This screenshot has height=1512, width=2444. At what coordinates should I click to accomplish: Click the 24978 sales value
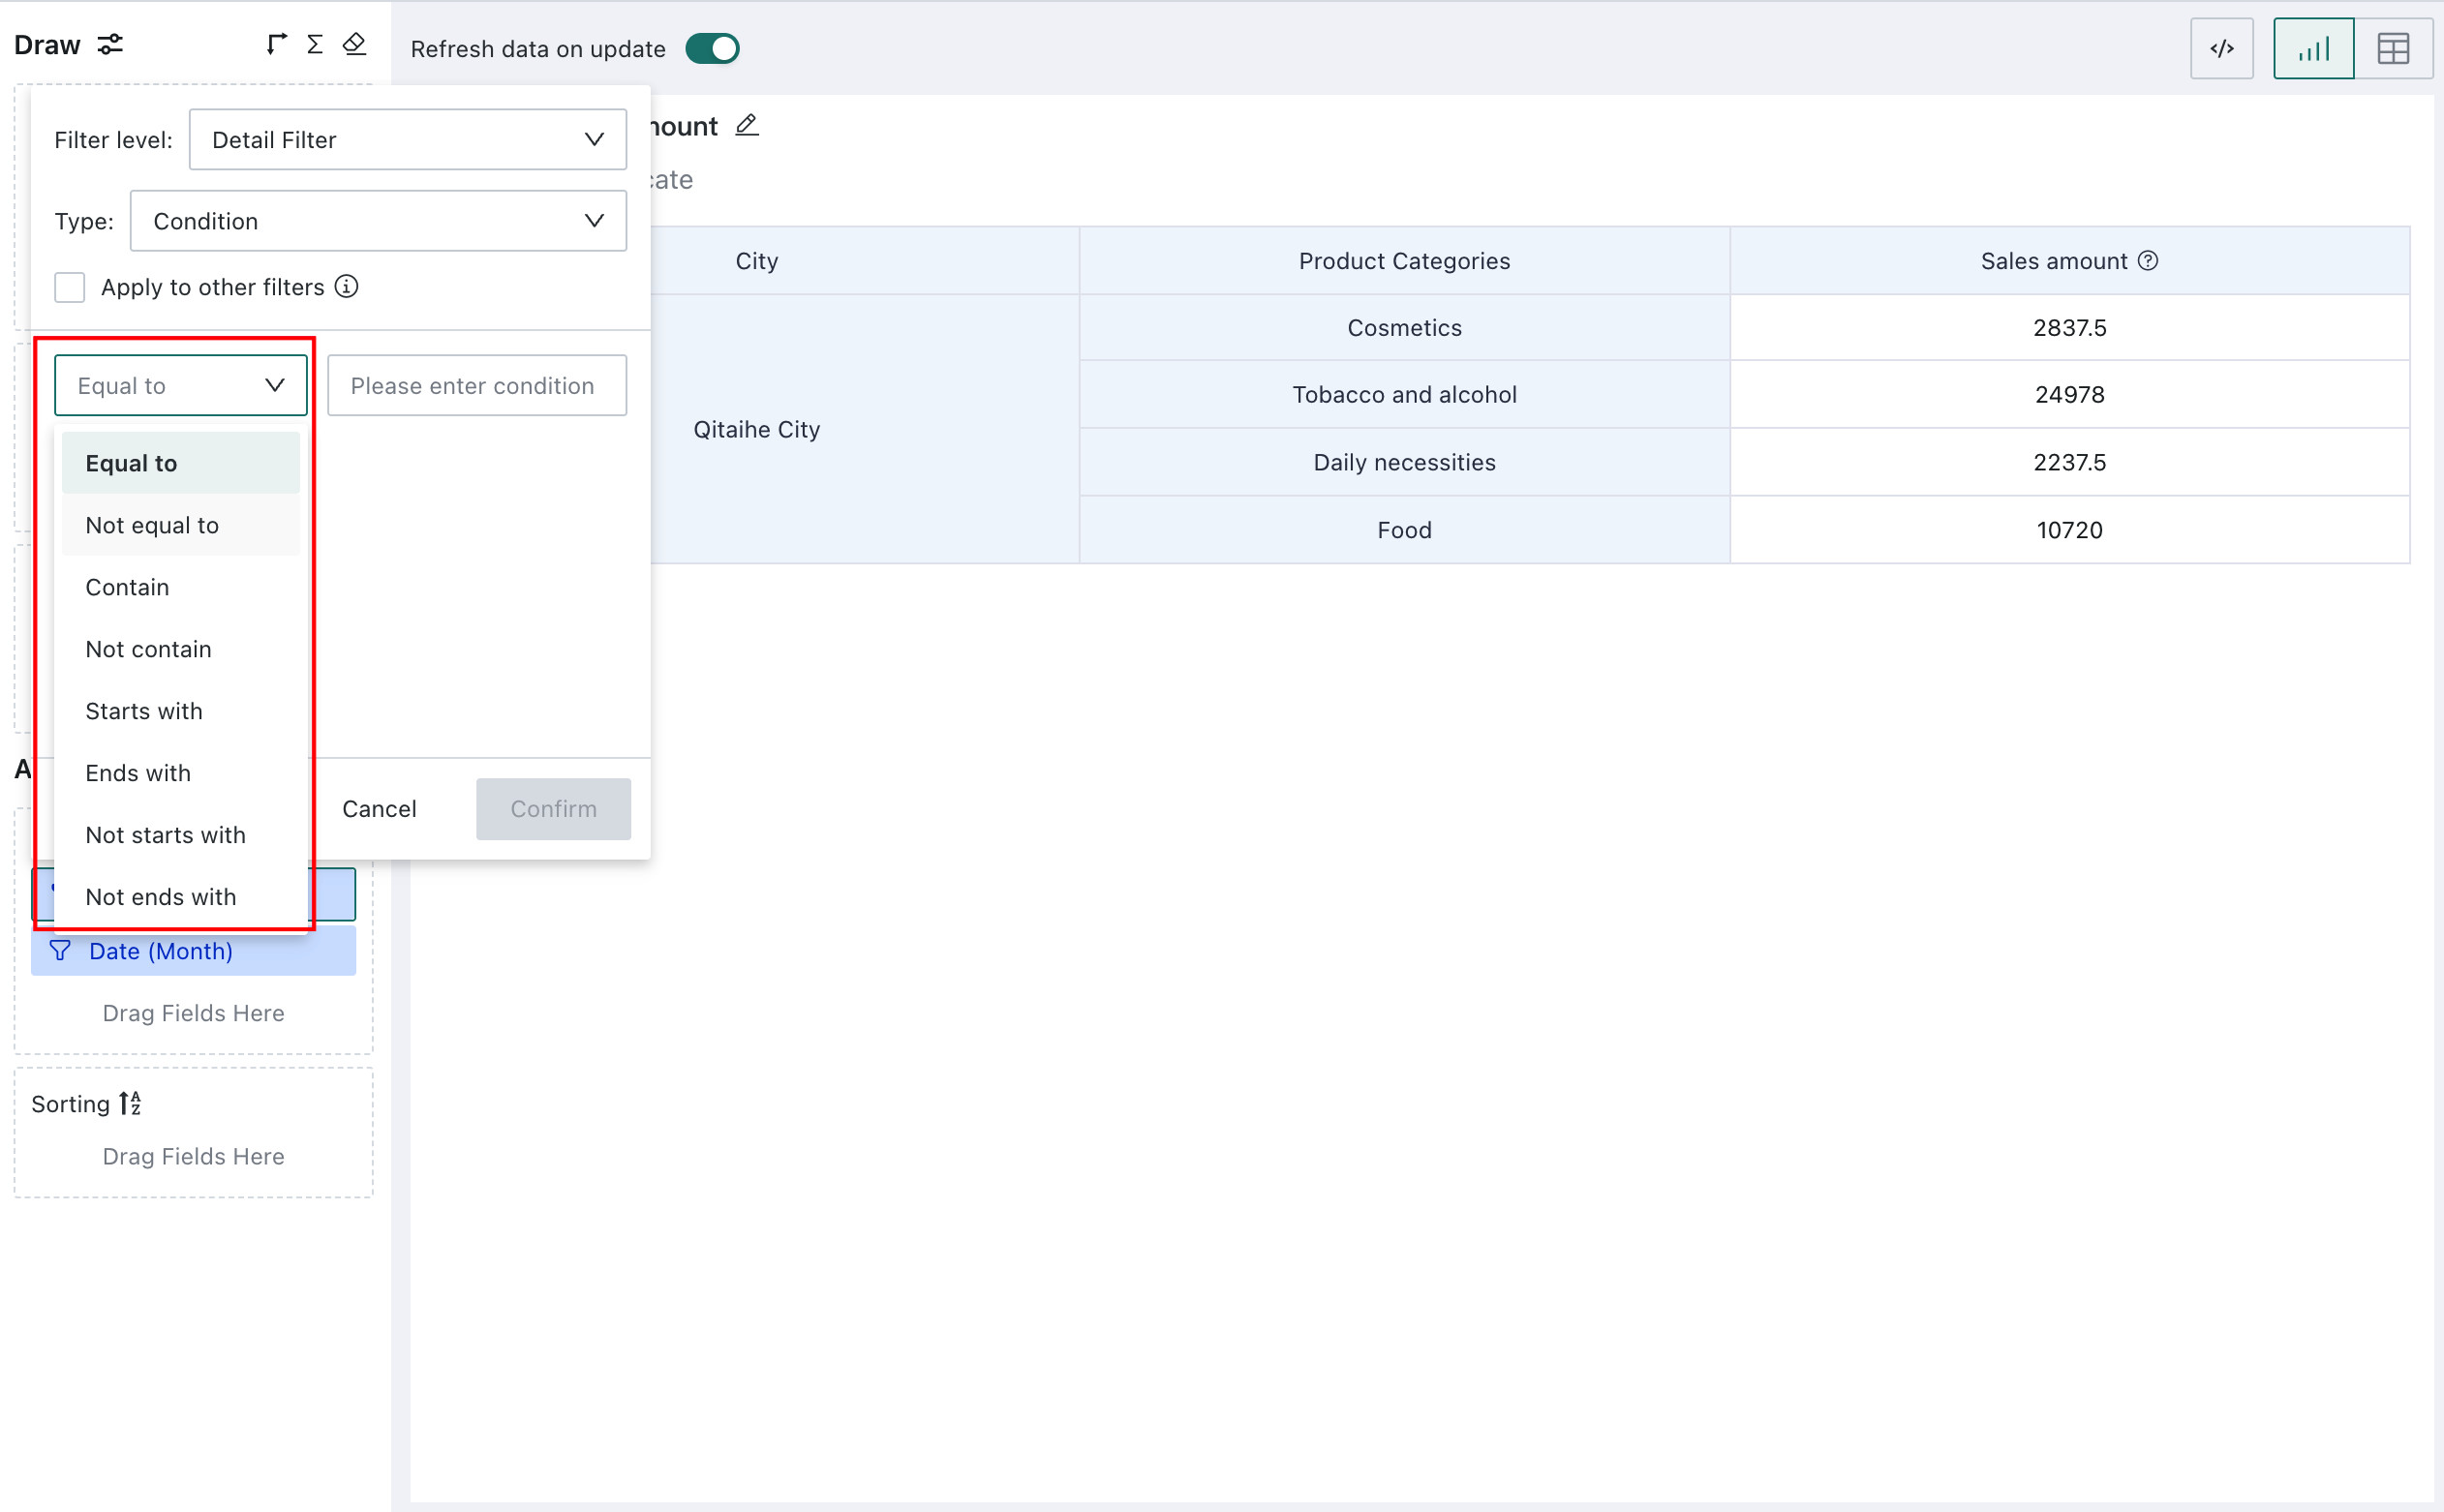2069,394
